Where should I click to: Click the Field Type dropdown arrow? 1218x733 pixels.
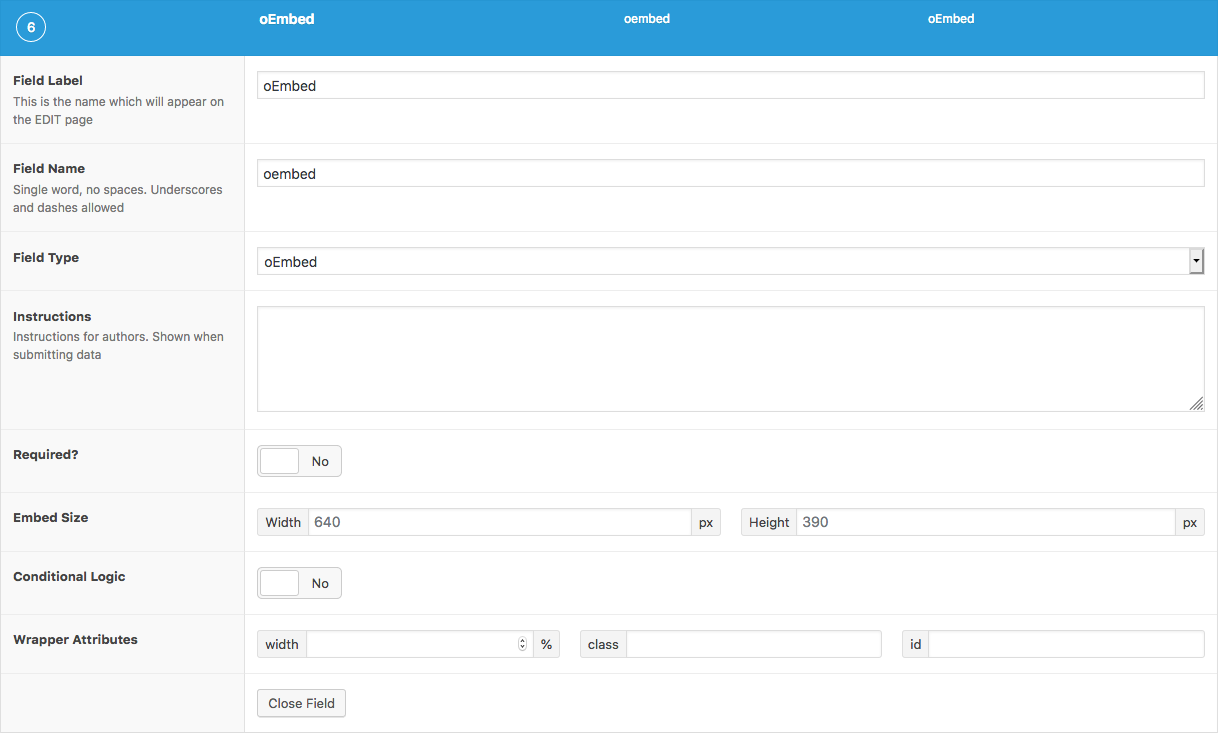coord(1196,262)
